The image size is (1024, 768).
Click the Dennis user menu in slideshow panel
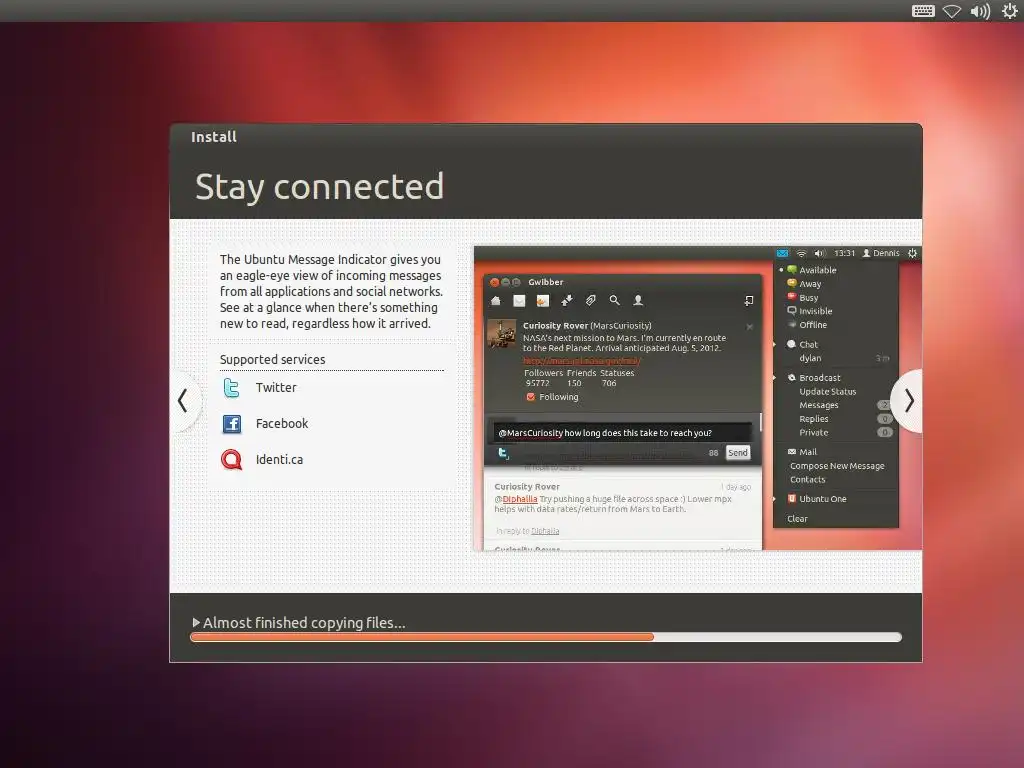coord(881,253)
